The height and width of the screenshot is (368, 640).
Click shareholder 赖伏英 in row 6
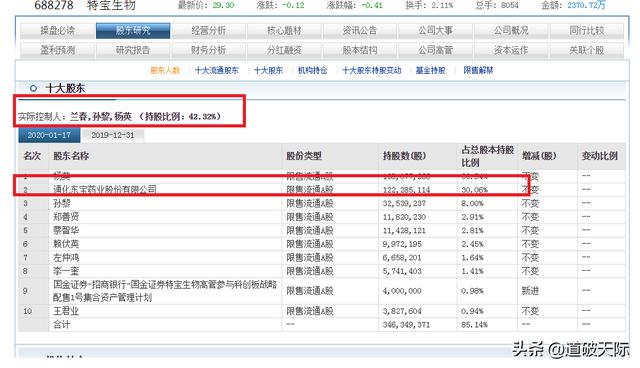66,244
